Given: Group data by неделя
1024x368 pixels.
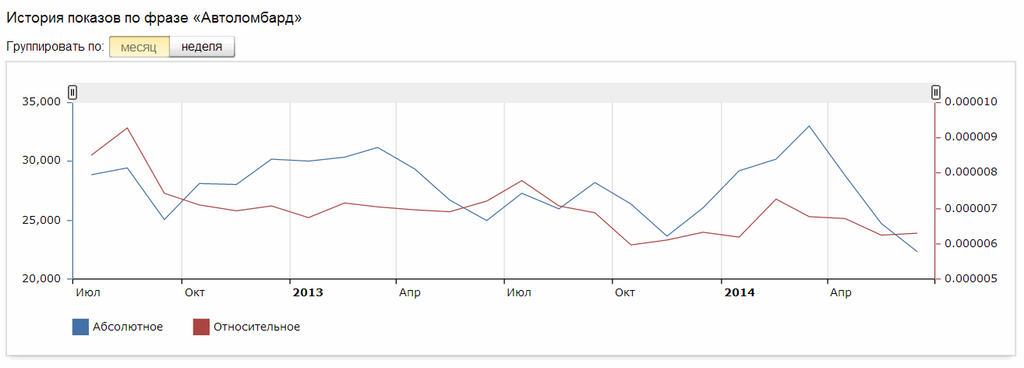Looking at the screenshot, I should click(x=202, y=47).
